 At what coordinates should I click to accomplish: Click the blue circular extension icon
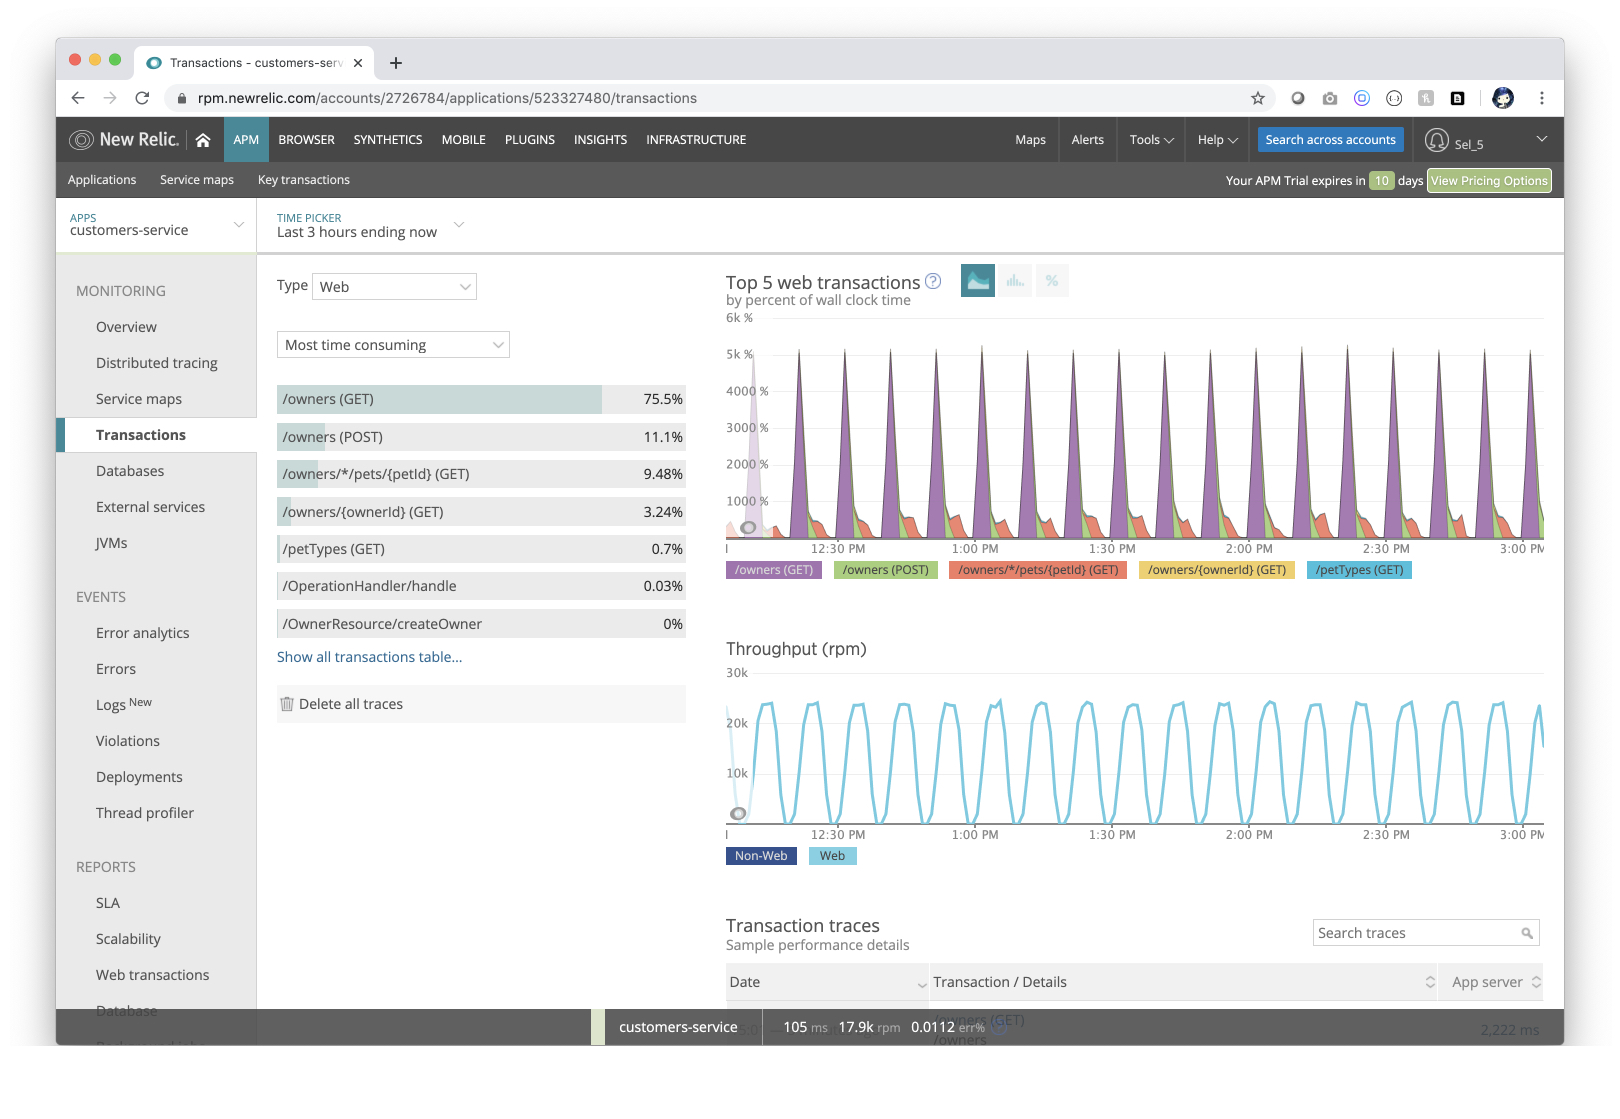1362,98
